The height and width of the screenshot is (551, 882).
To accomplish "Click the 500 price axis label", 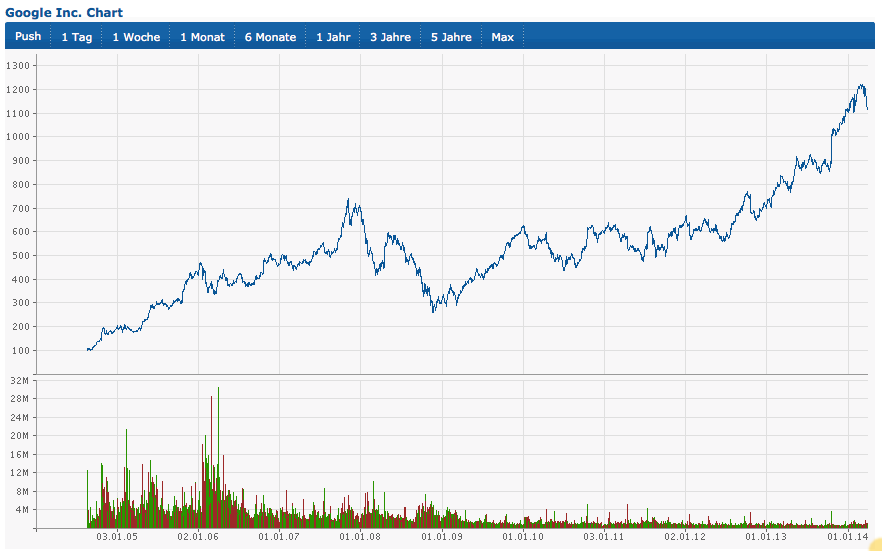I will (21, 255).
